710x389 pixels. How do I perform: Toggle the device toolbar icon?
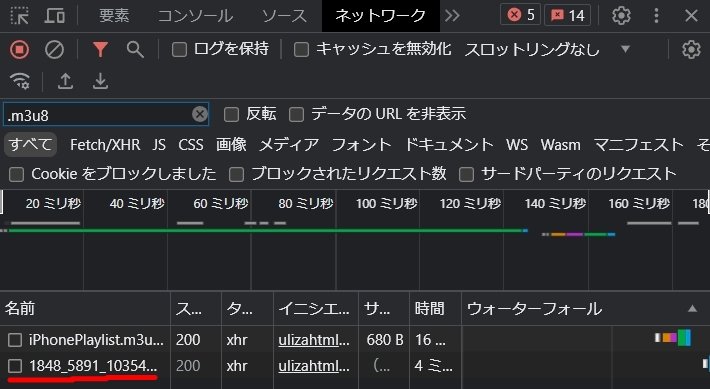[x=54, y=16]
